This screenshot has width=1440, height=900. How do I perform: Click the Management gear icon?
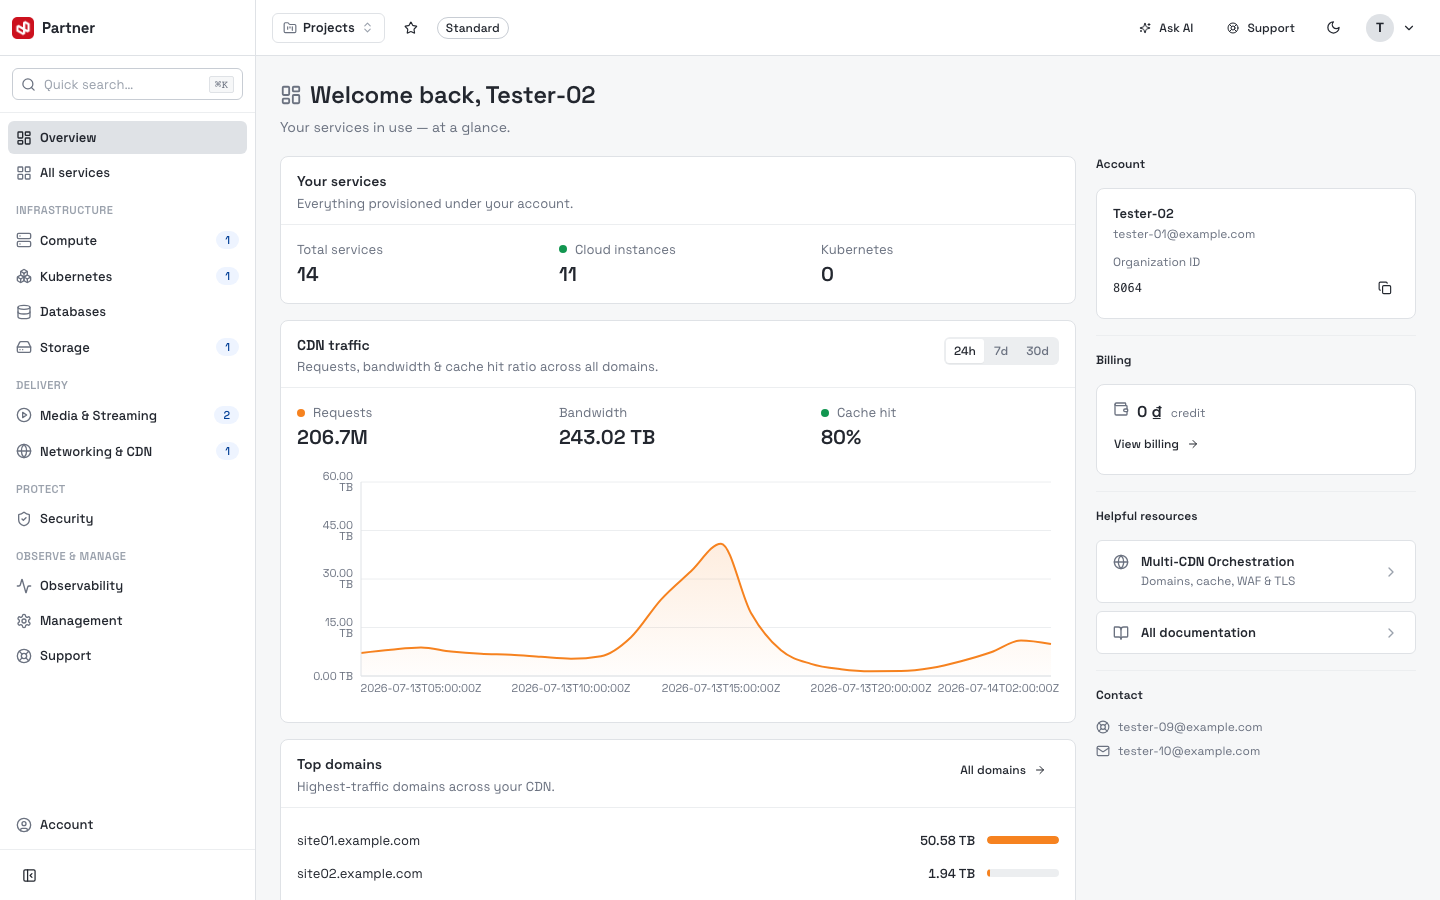click(x=24, y=621)
